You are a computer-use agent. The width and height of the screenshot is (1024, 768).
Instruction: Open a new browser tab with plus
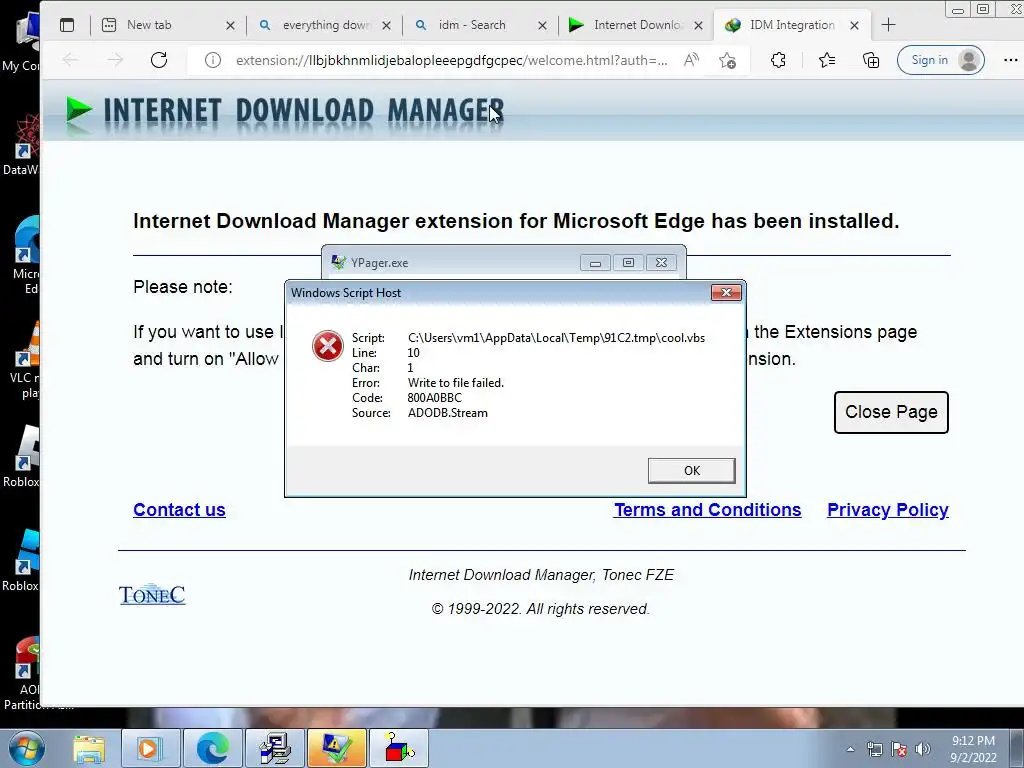tap(888, 25)
